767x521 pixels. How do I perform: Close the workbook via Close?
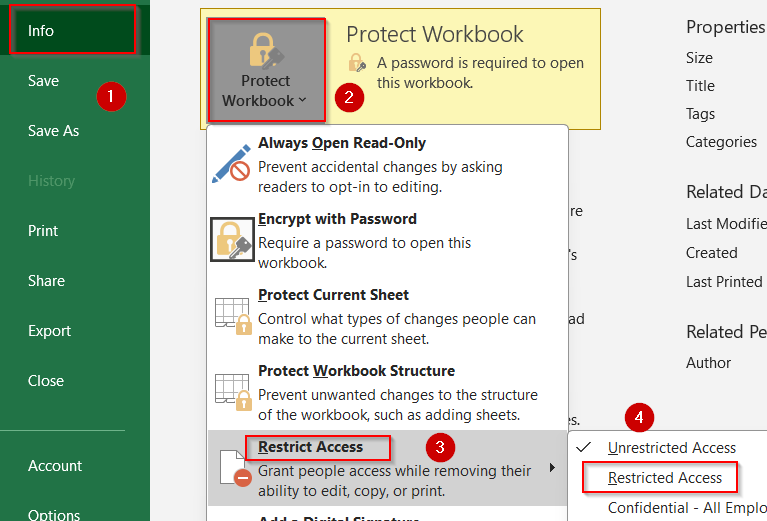(45, 381)
